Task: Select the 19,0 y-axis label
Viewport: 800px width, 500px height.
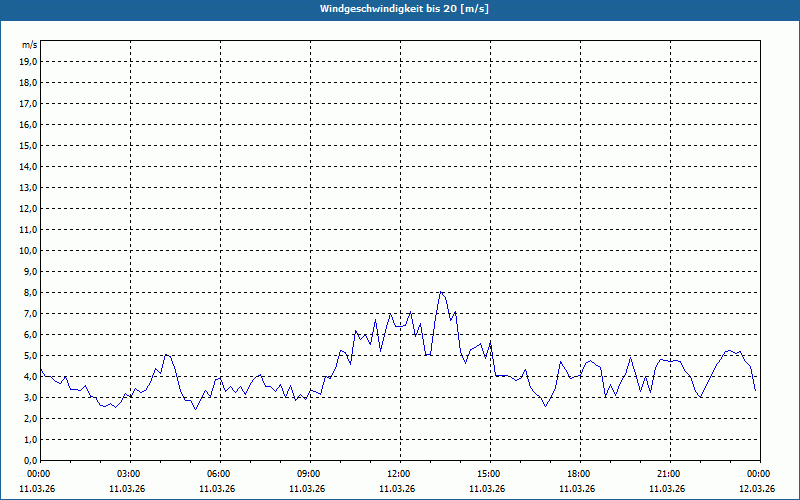Action: click(28, 61)
